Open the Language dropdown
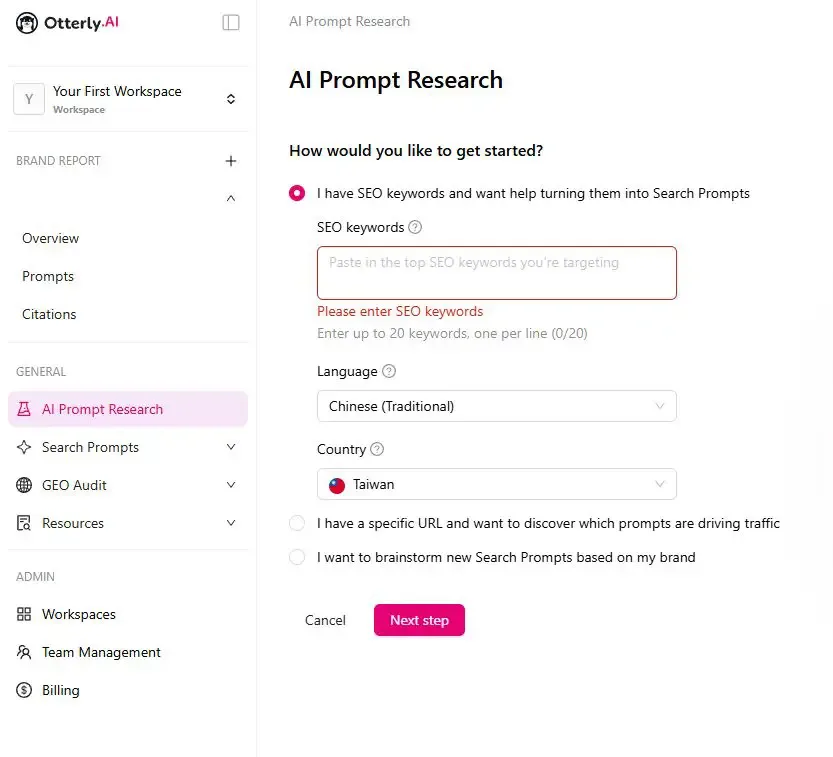Viewport: 833px width, 757px height. (496, 406)
